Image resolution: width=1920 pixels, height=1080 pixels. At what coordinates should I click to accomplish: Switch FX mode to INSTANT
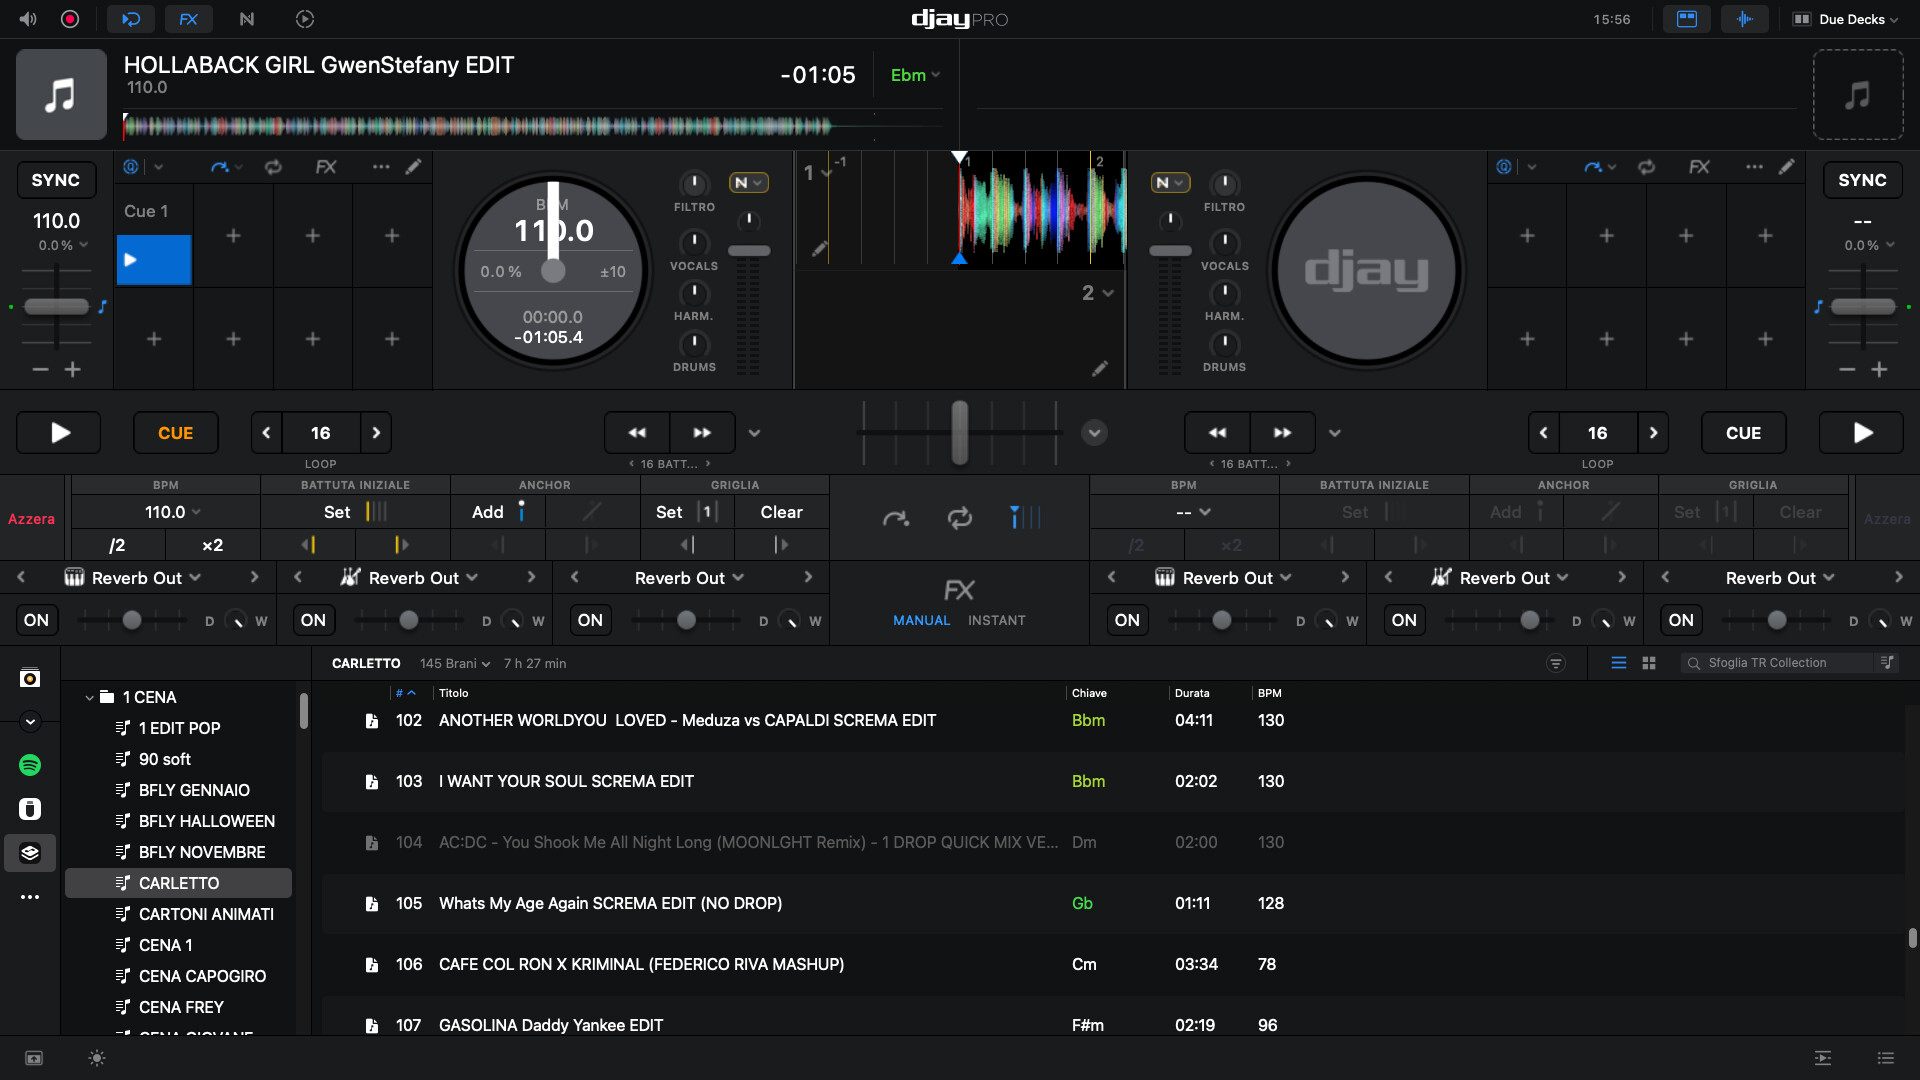996,620
